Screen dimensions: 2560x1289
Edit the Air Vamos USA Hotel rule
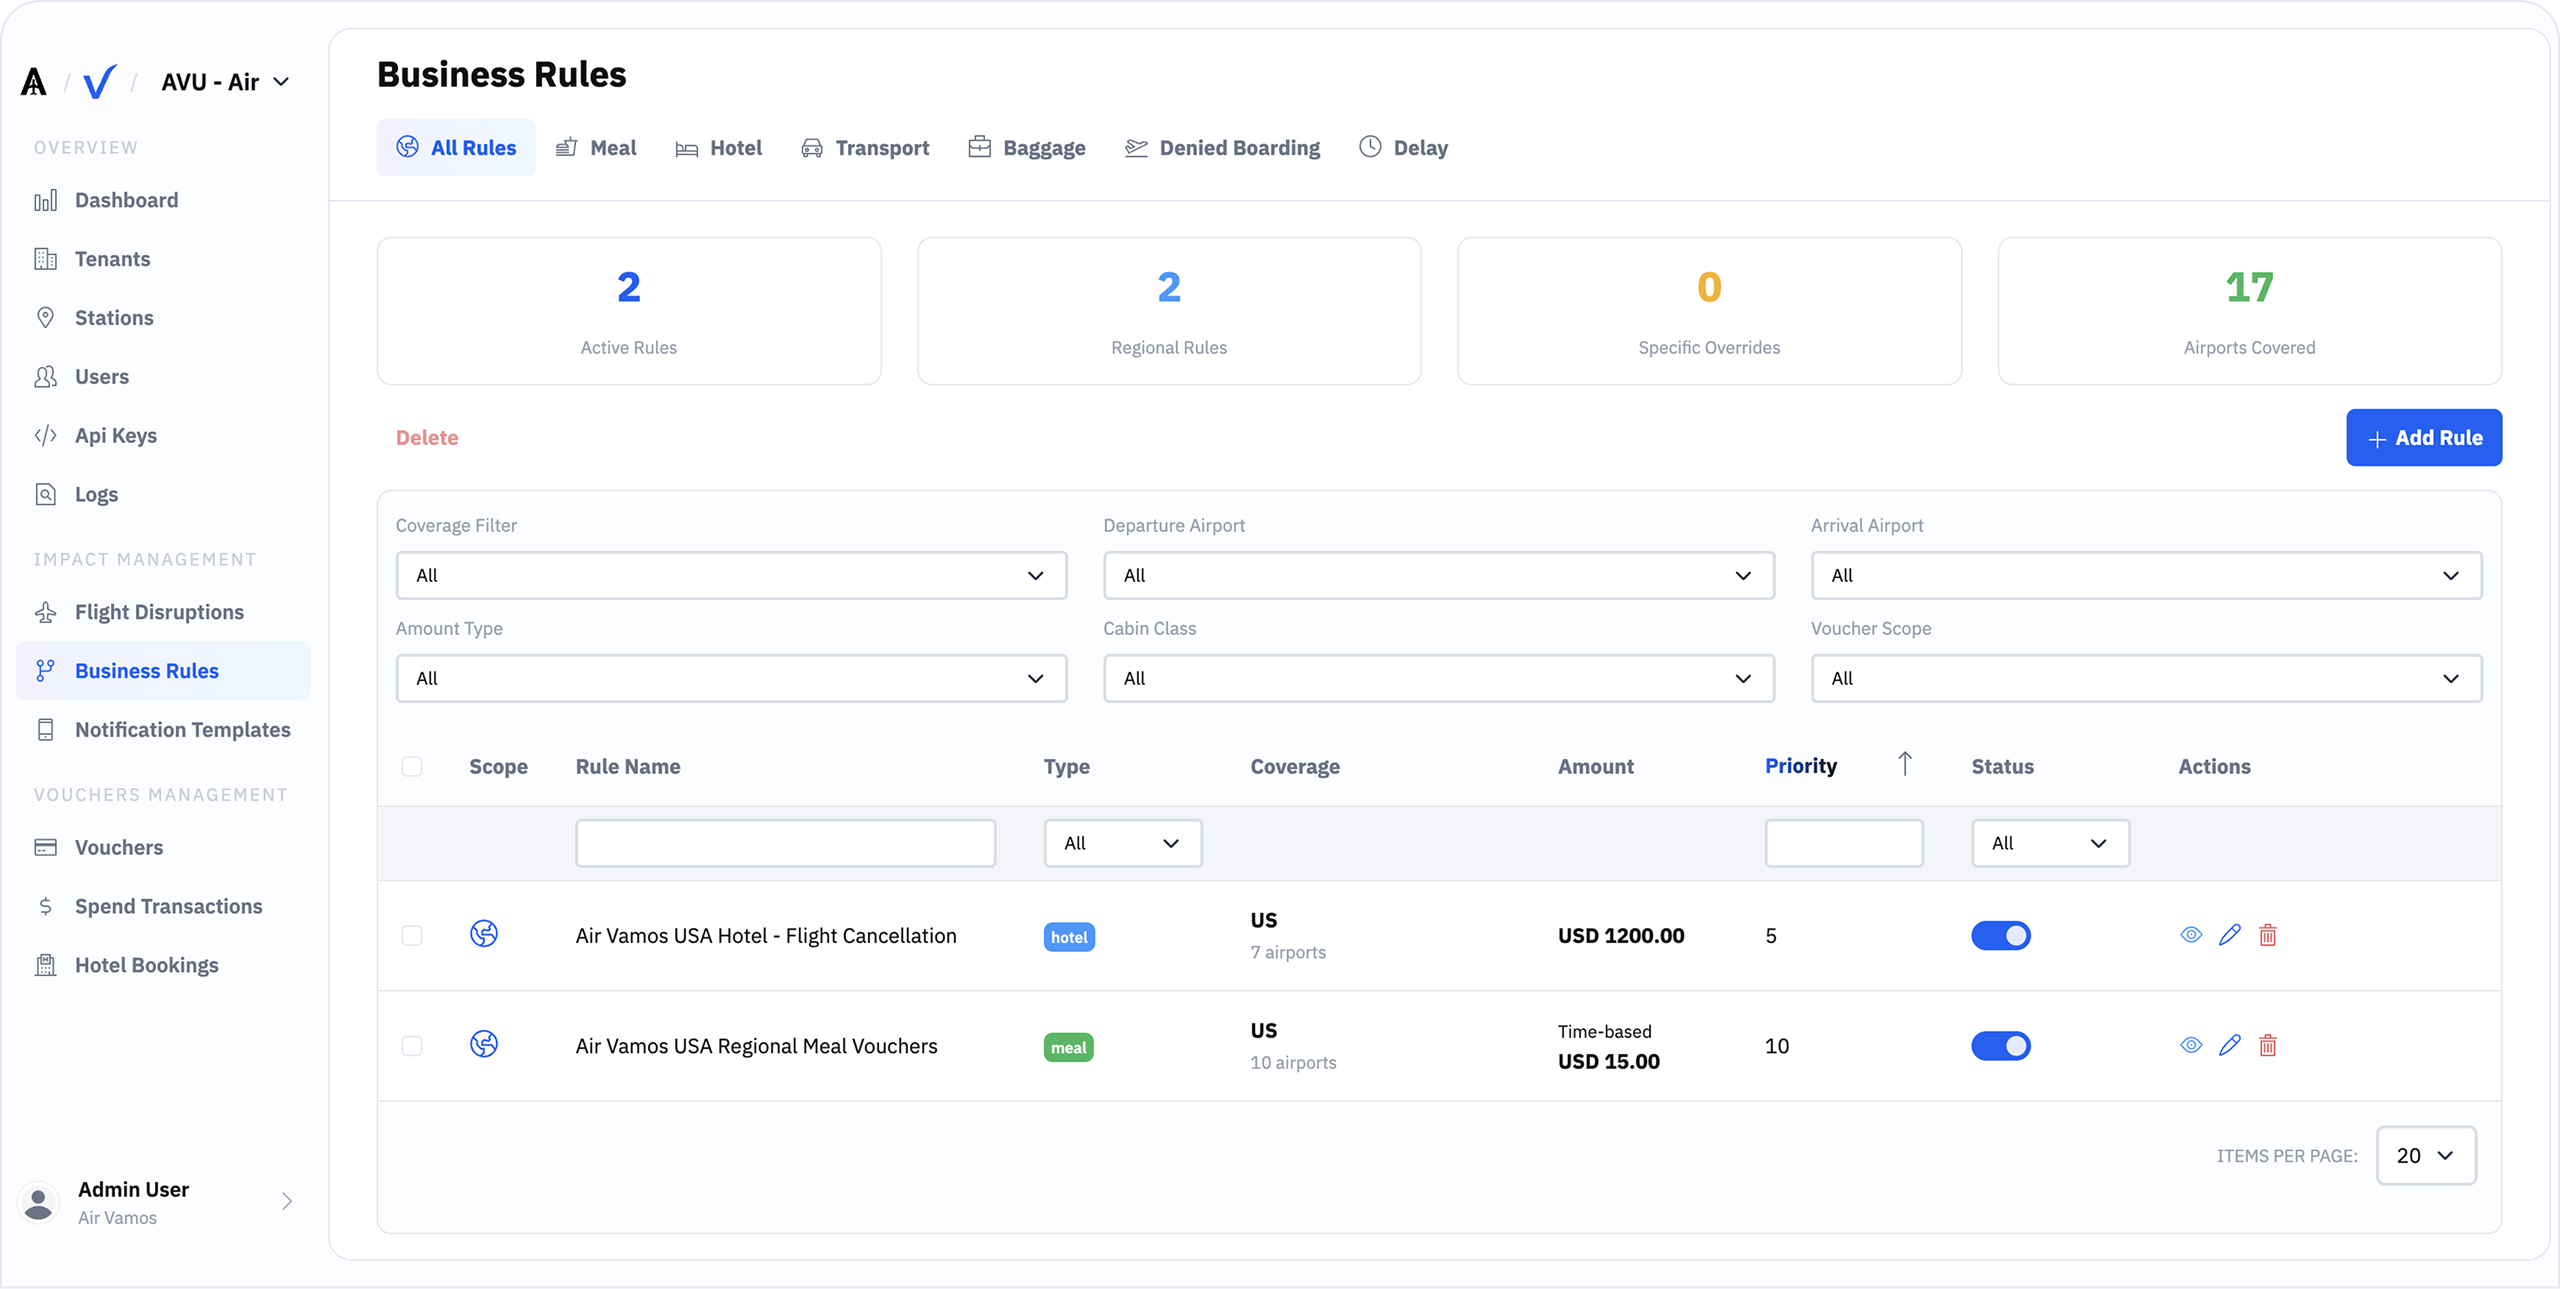(2229, 935)
